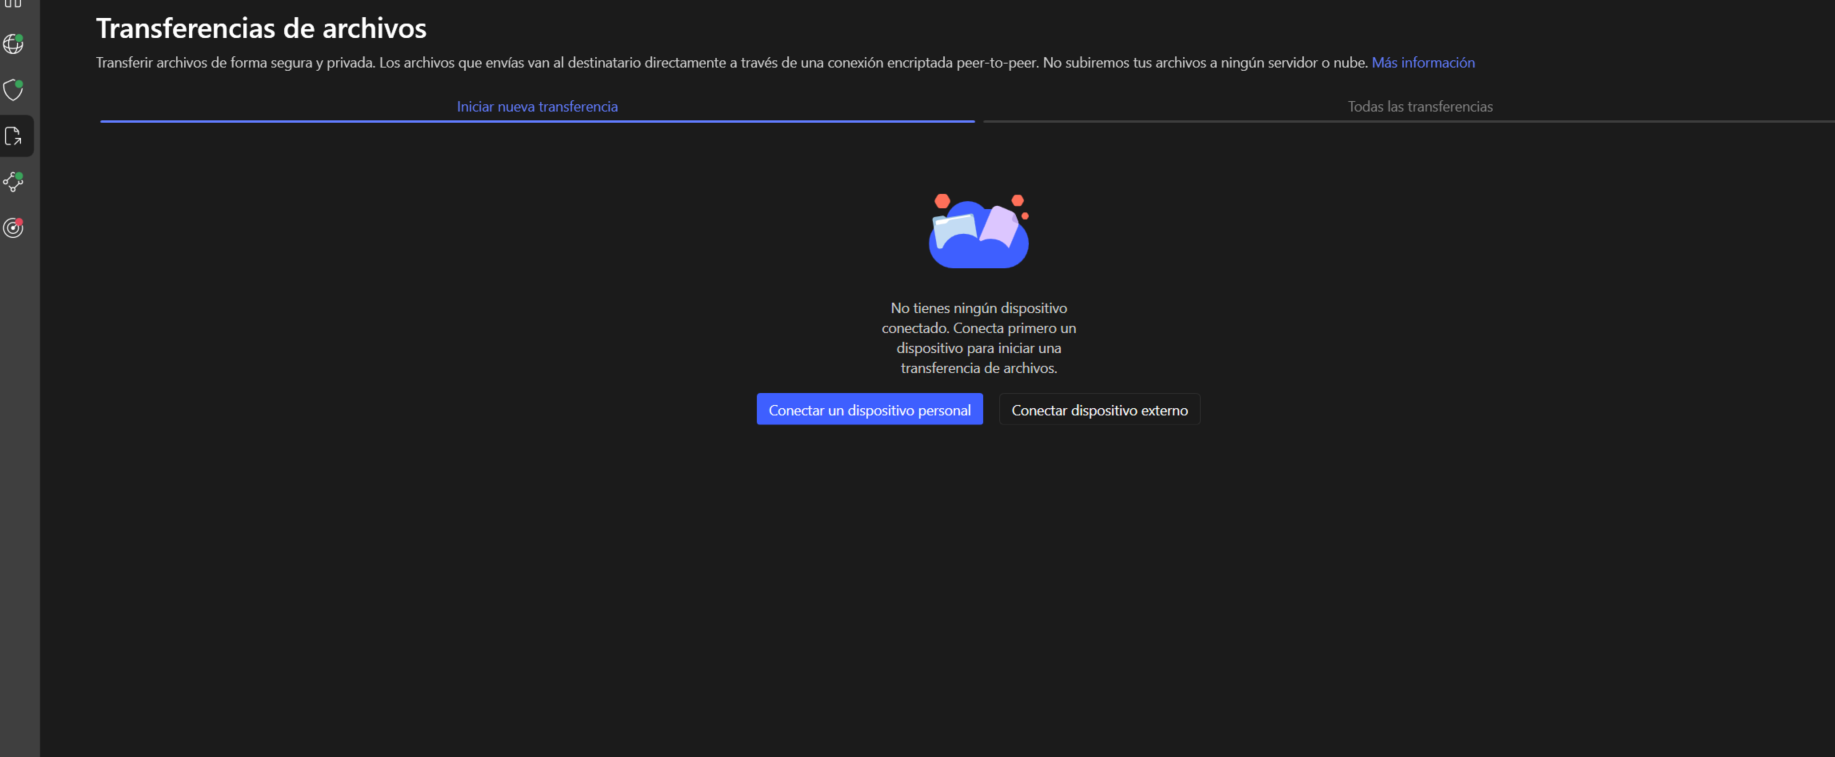Viewport: 1835px width, 757px height.
Task: Open the Threat Protection shield icon
Action: tap(13, 91)
